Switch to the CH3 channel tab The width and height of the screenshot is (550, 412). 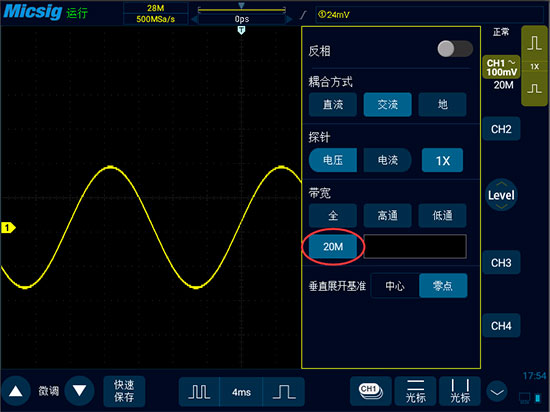point(501,263)
